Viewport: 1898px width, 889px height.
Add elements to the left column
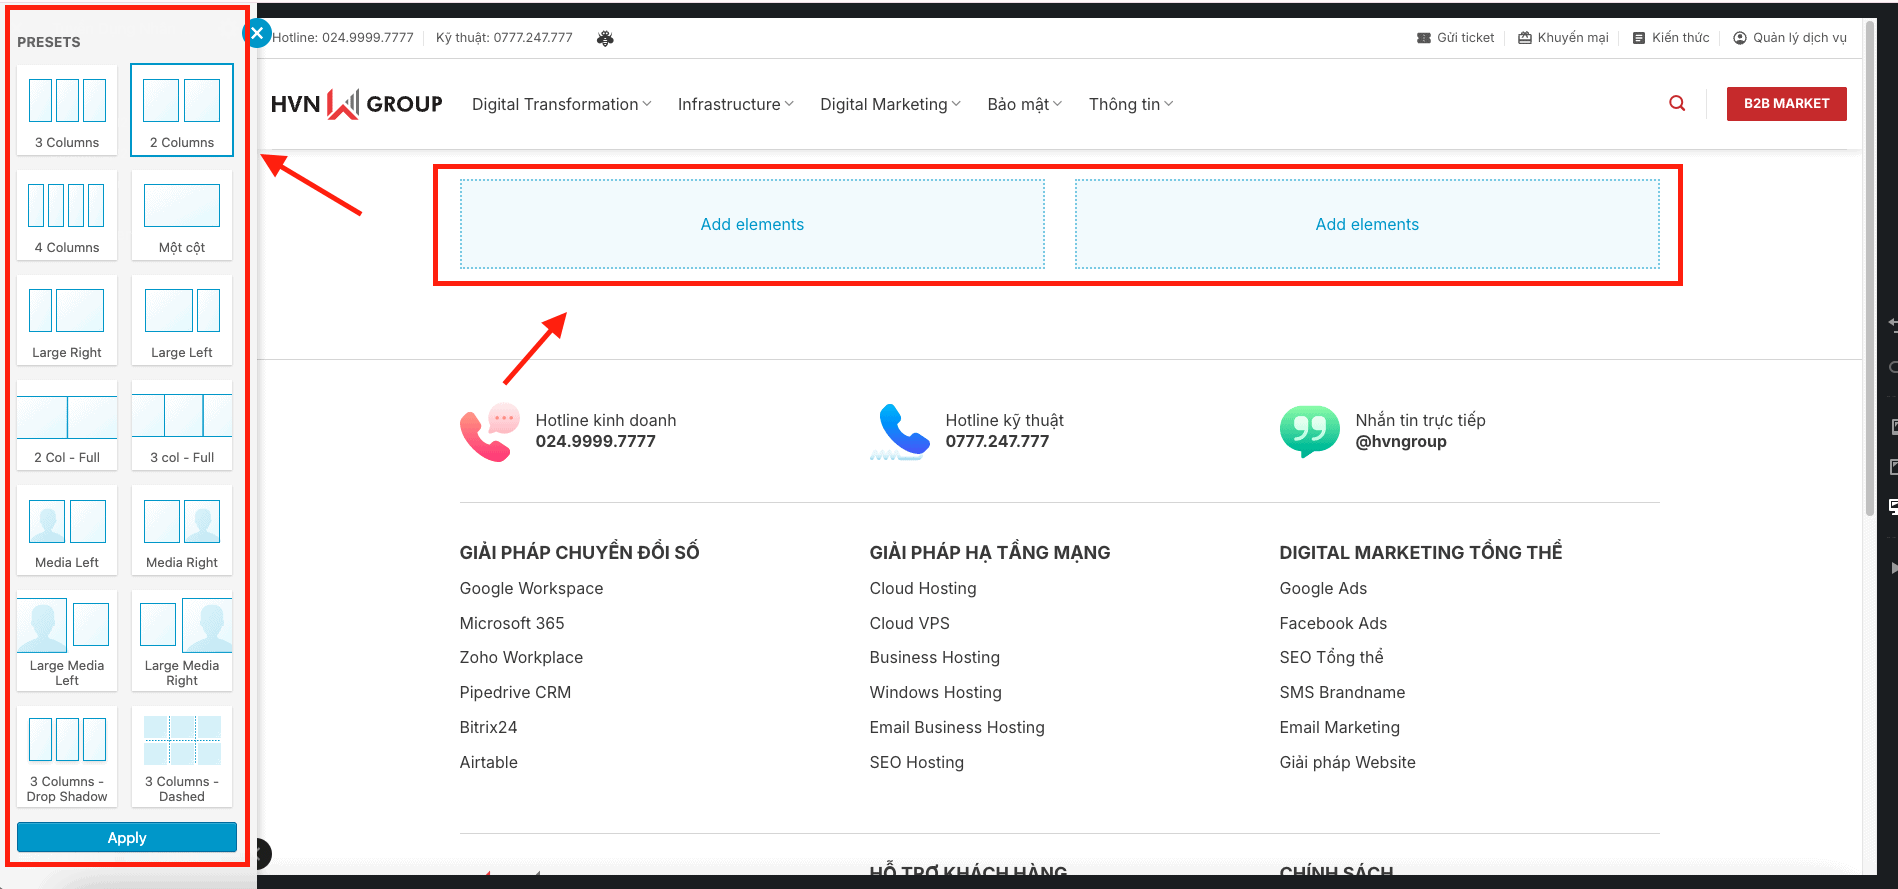pos(752,224)
